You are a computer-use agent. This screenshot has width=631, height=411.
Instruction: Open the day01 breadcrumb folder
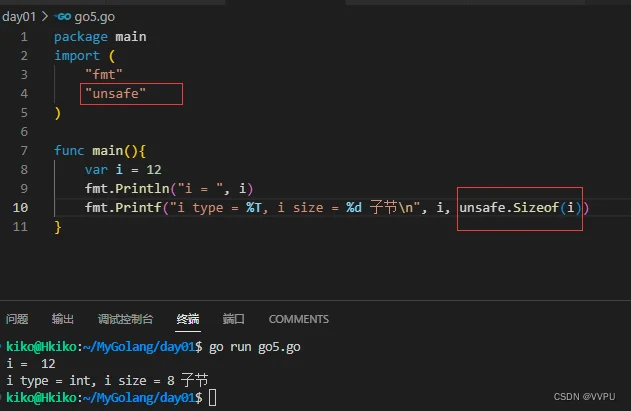click(19, 17)
